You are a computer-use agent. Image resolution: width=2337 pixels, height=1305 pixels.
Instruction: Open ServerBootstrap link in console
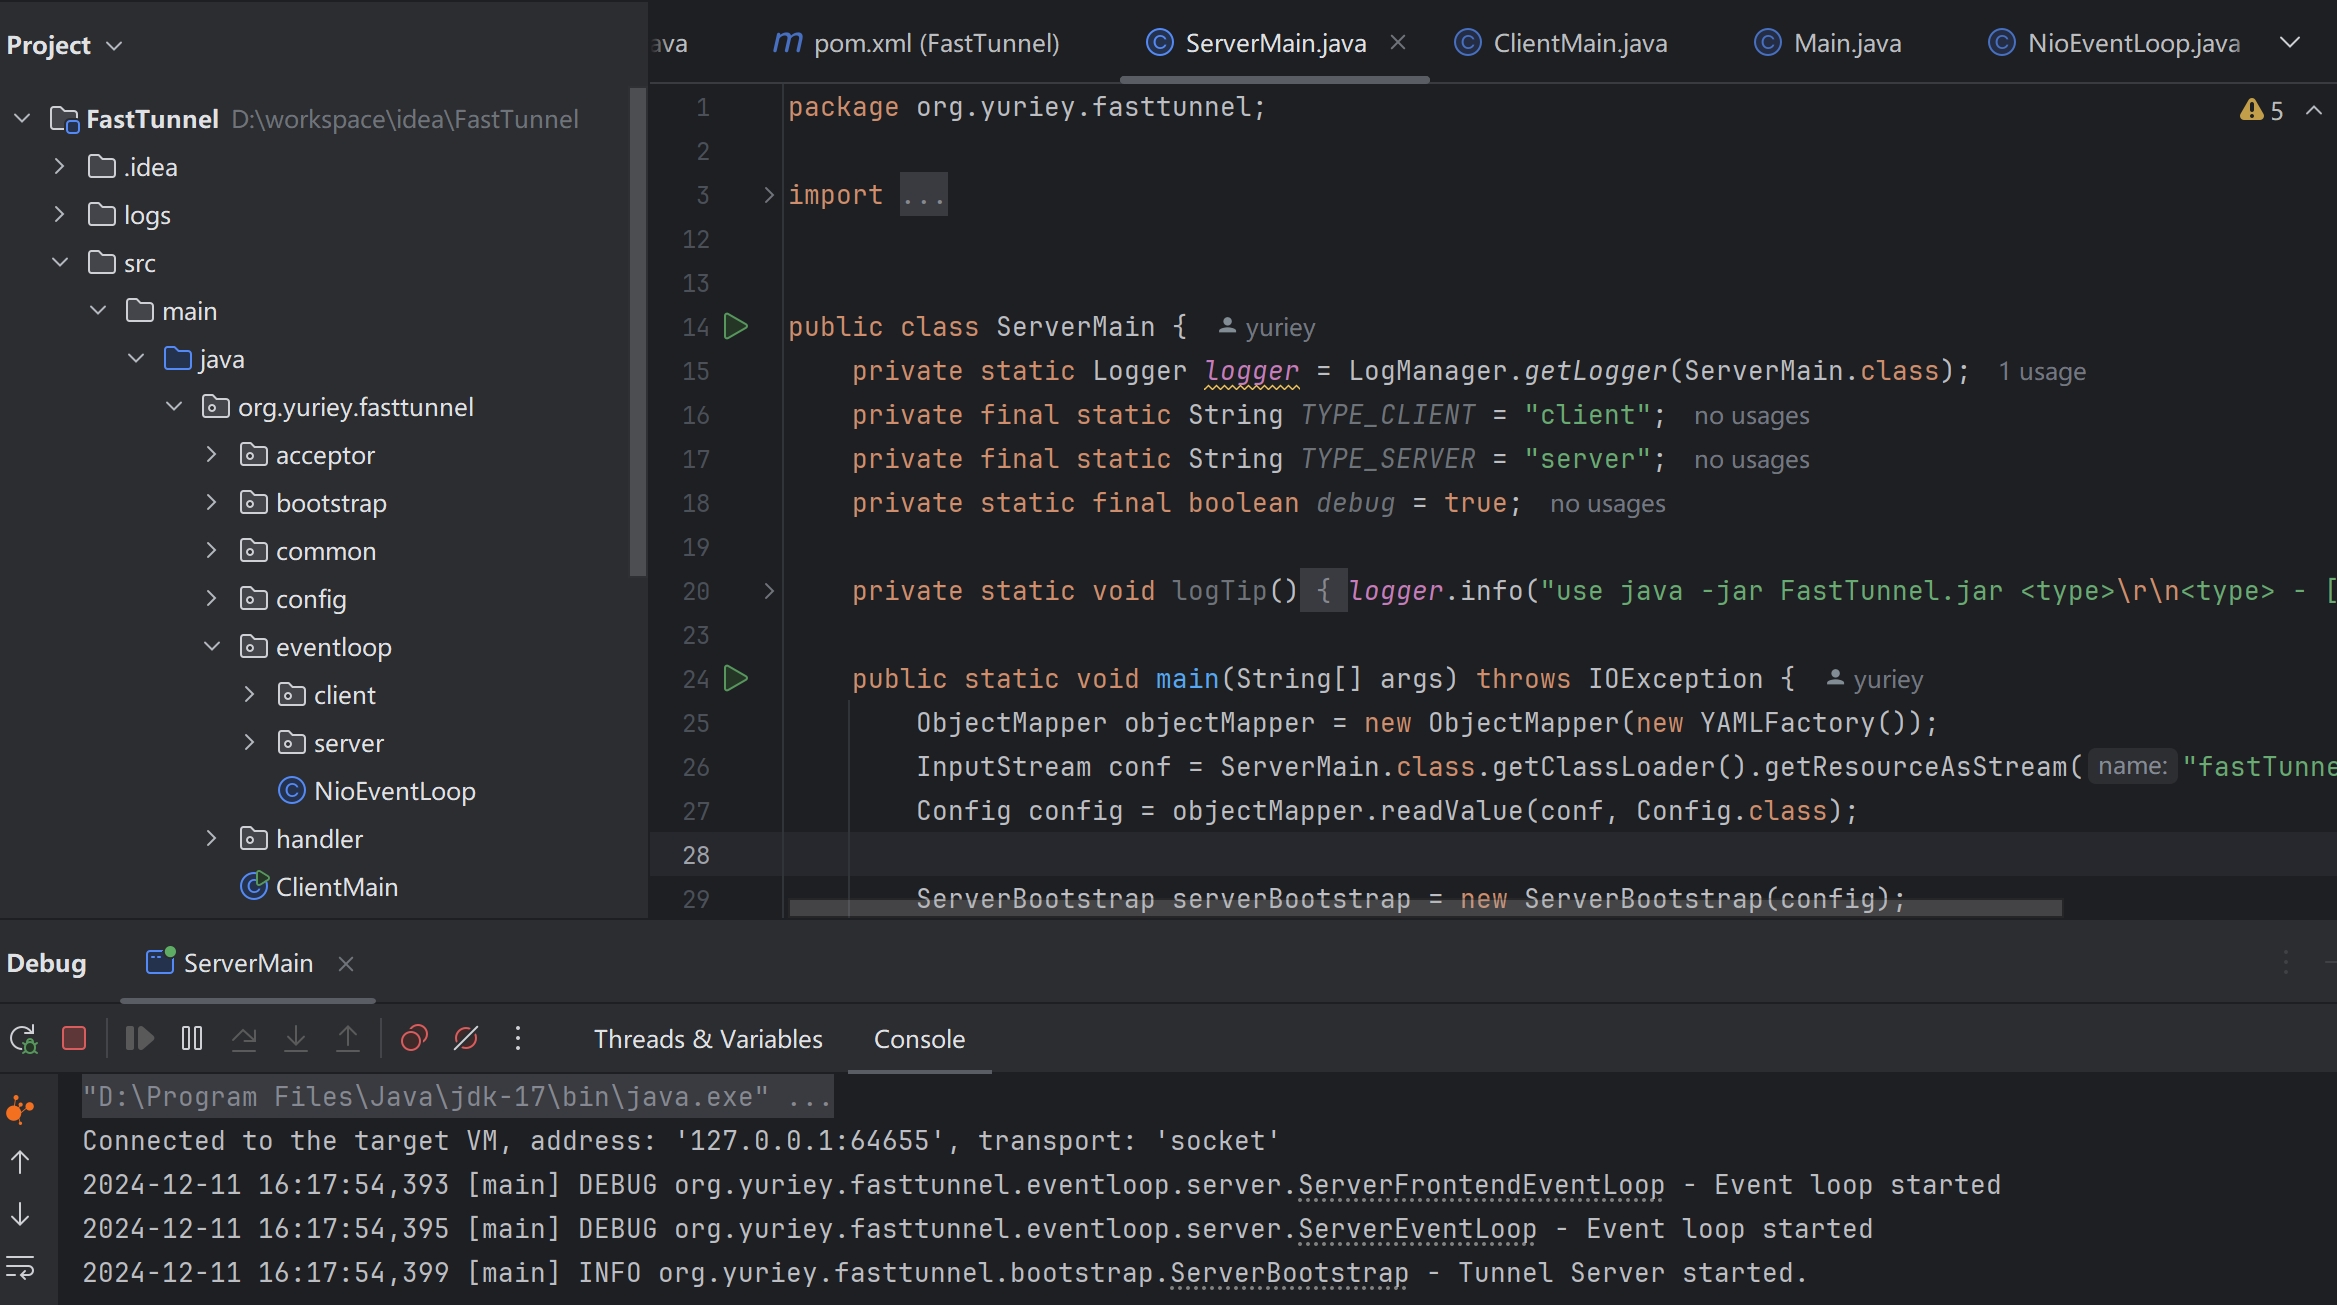point(1289,1273)
